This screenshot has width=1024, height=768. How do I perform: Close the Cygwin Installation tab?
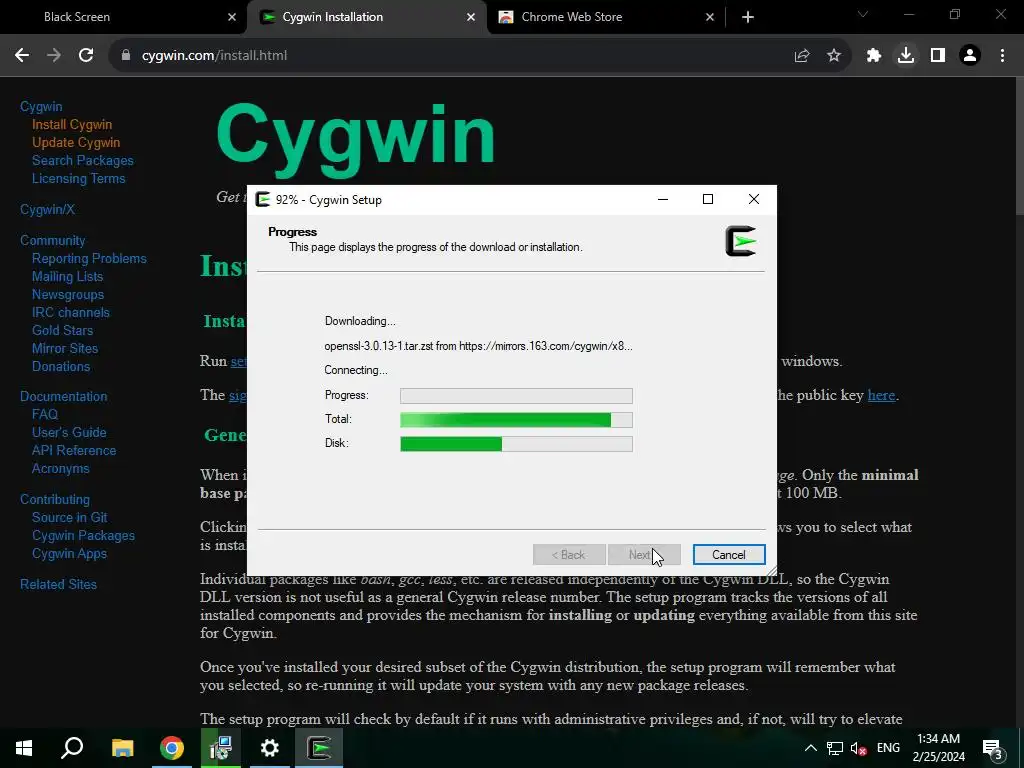(x=471, y=17)
